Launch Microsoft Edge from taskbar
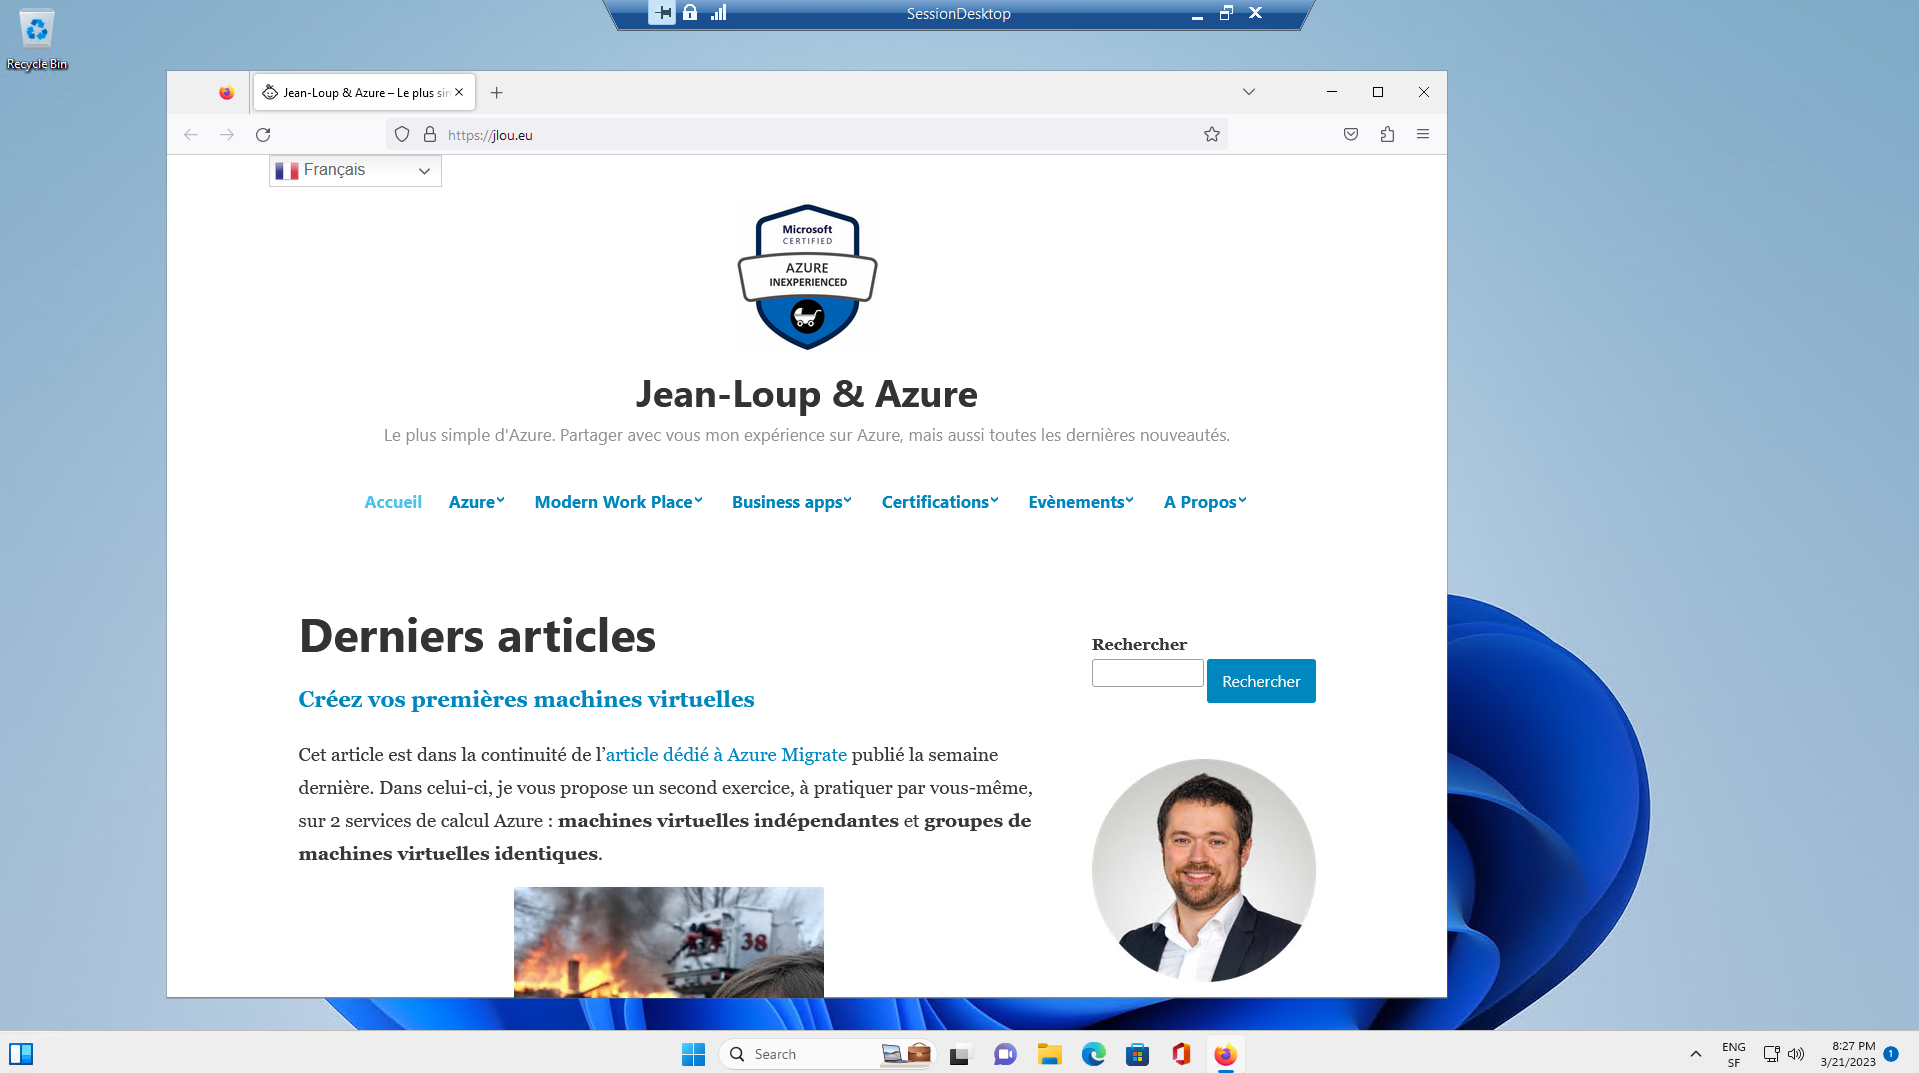The width and height of the screenshot is (1919, 1073). pos(1093,1054)
